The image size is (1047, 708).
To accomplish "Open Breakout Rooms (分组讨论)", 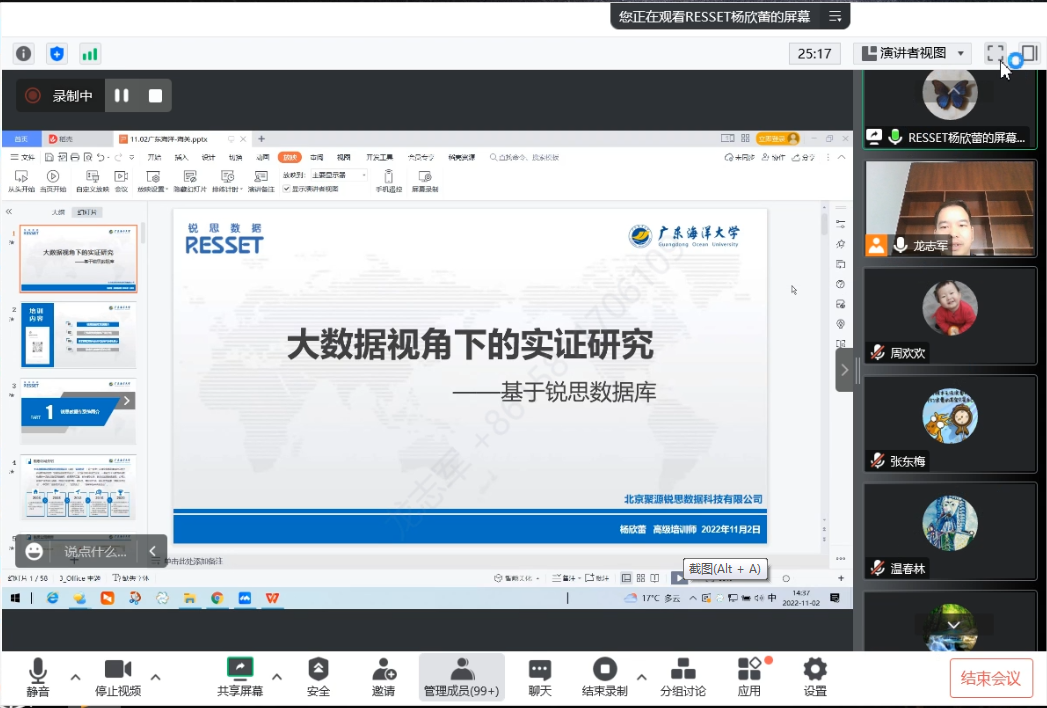I will pos(683,677).
